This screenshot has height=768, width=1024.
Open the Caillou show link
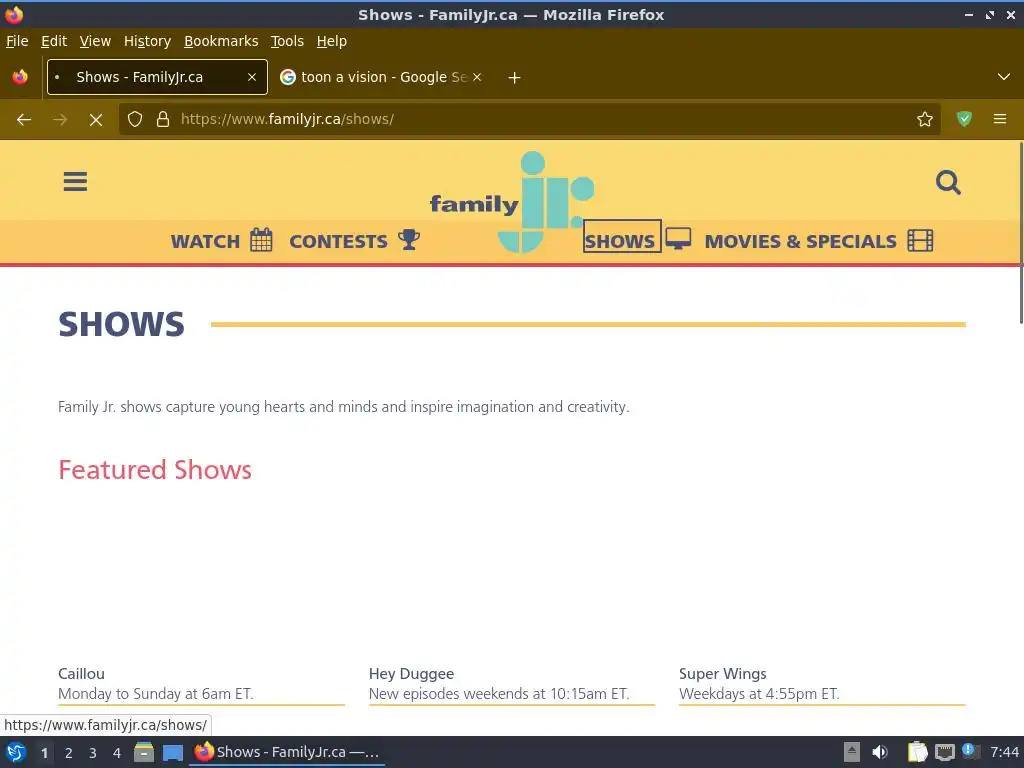click(x=81, y=673)
